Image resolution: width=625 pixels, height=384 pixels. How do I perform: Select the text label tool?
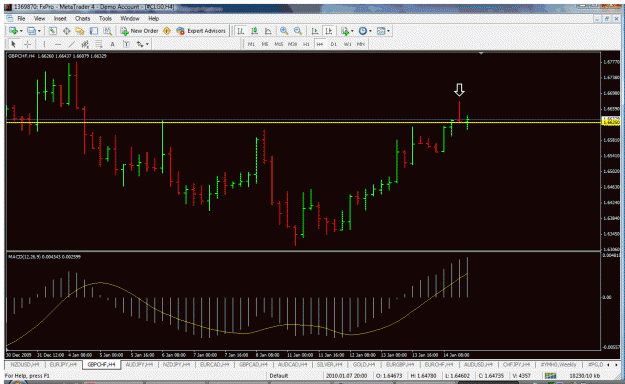[126, 44]
